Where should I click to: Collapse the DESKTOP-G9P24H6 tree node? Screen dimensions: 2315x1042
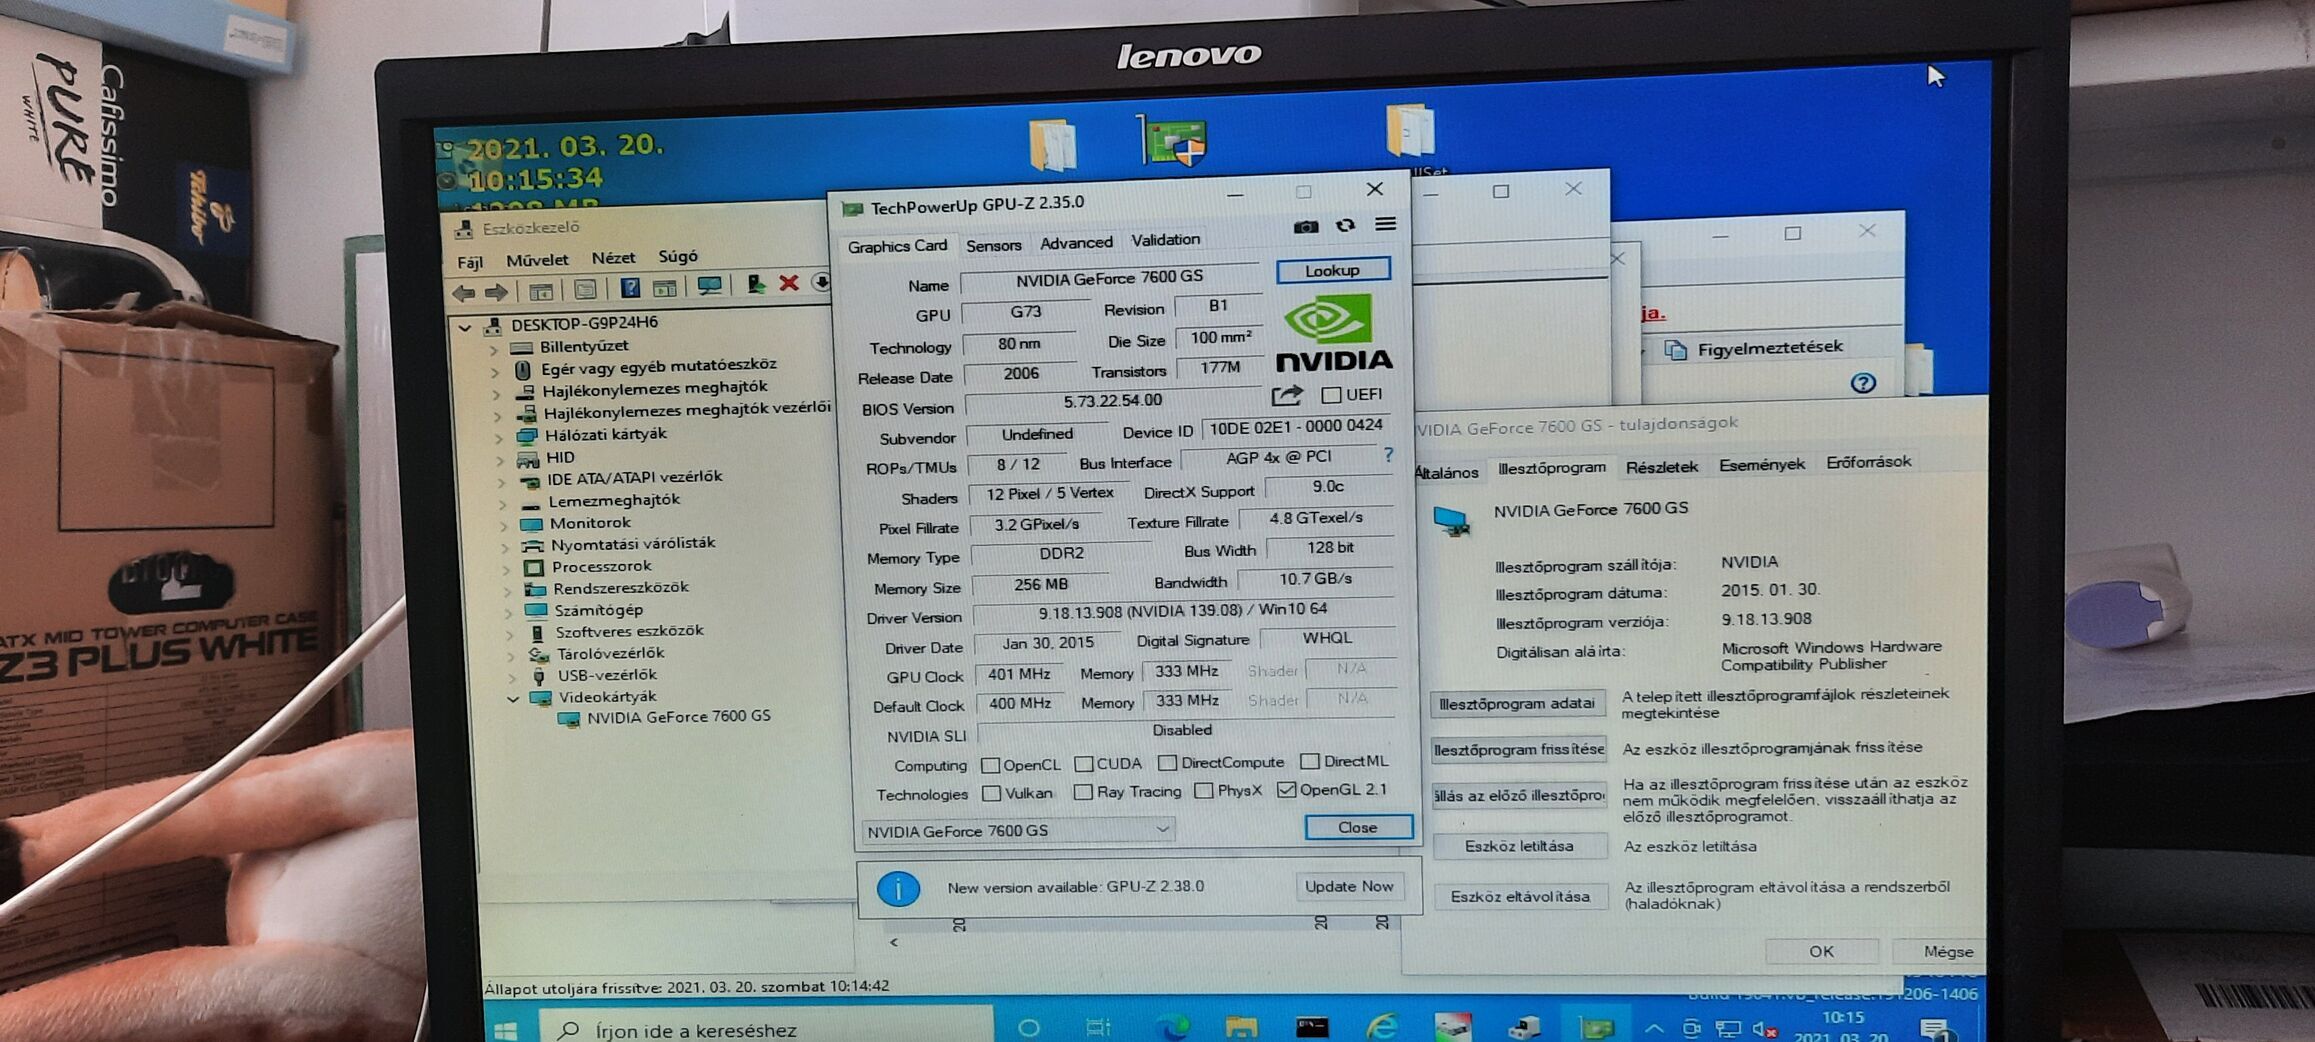[465, 327]
